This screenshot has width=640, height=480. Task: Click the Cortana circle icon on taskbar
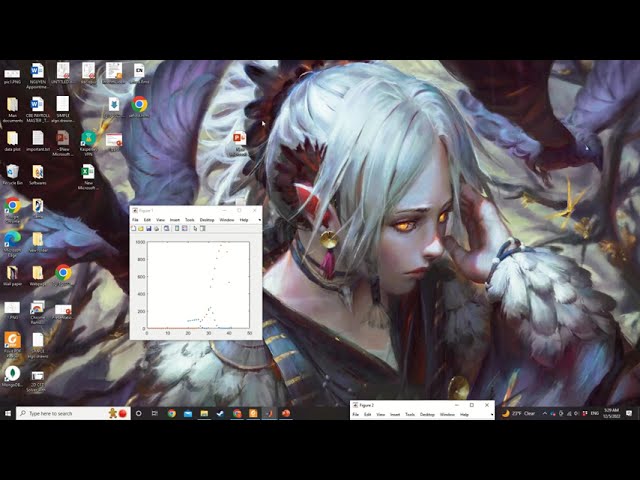click(x=138, y=413)
